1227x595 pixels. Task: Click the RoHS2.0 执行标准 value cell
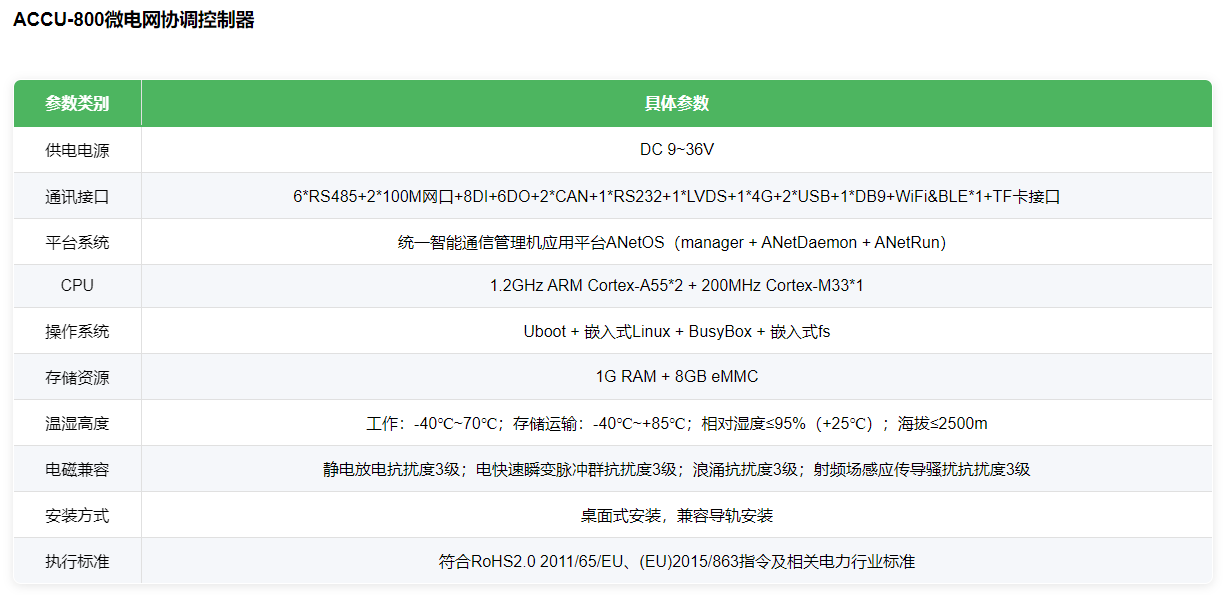677,561
